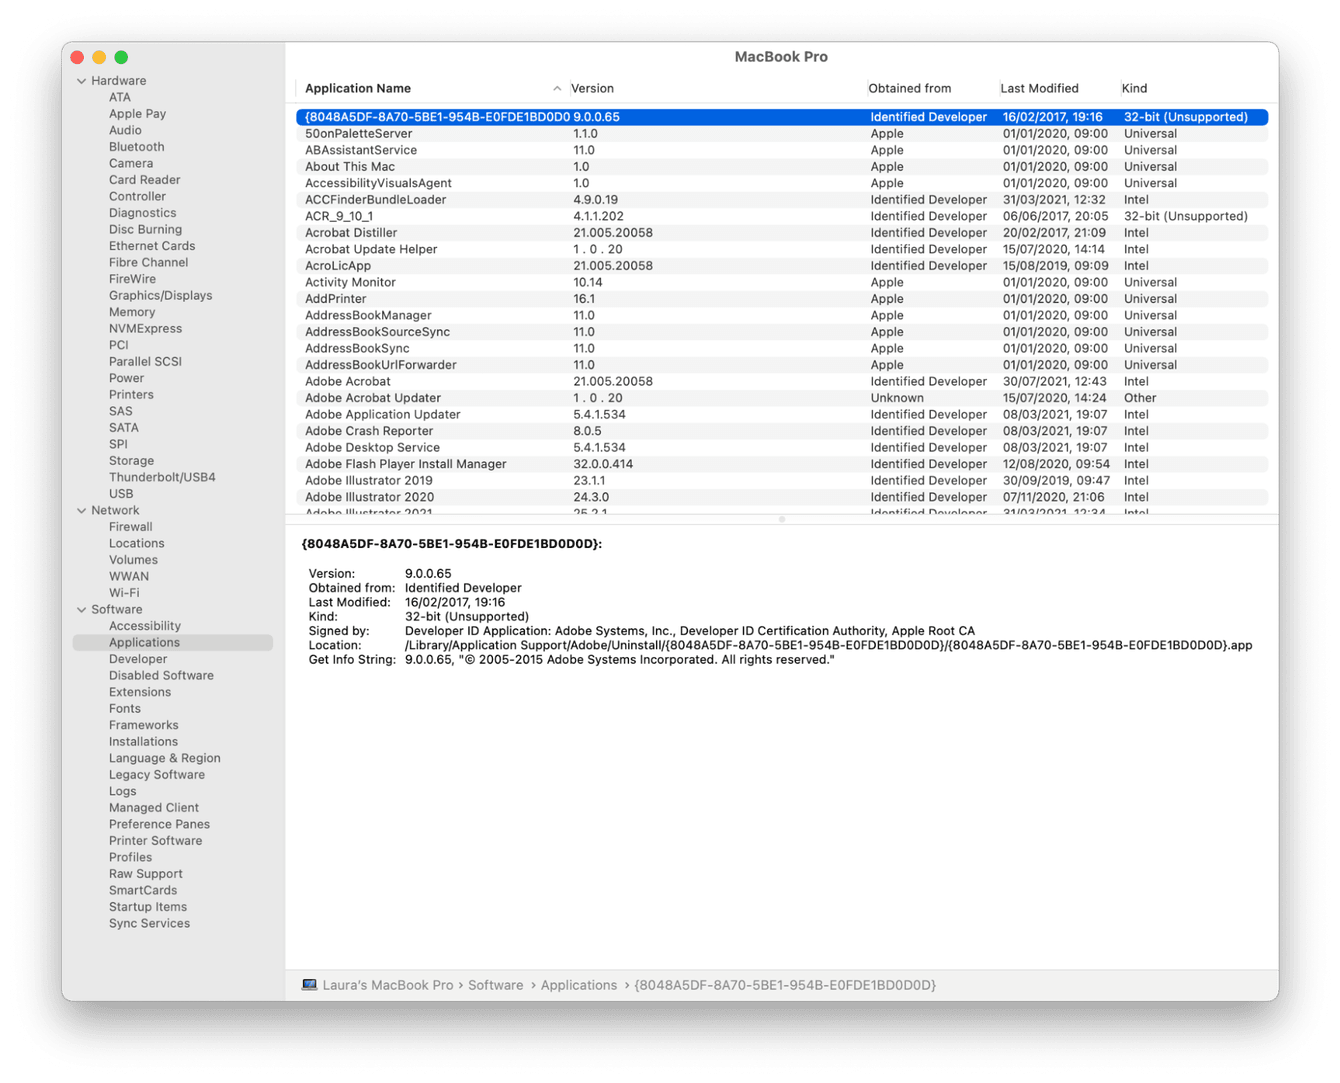Select the Adobe Desktop Service row
This screenshot has height=1083, width=1340.
click(782, 448)
